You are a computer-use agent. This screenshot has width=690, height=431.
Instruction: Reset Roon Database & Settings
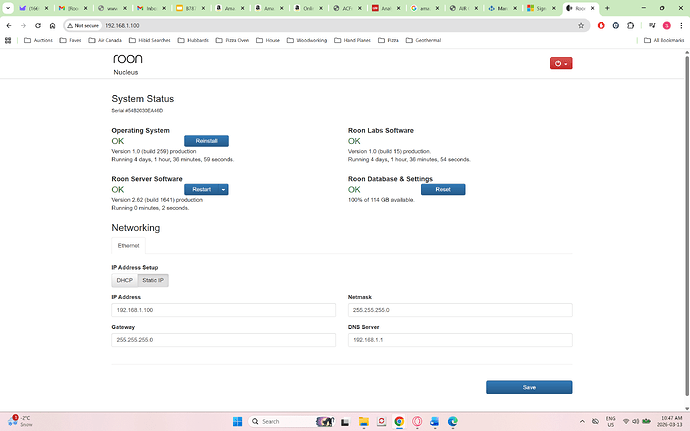pyautogui.click(x=443, y=189)
